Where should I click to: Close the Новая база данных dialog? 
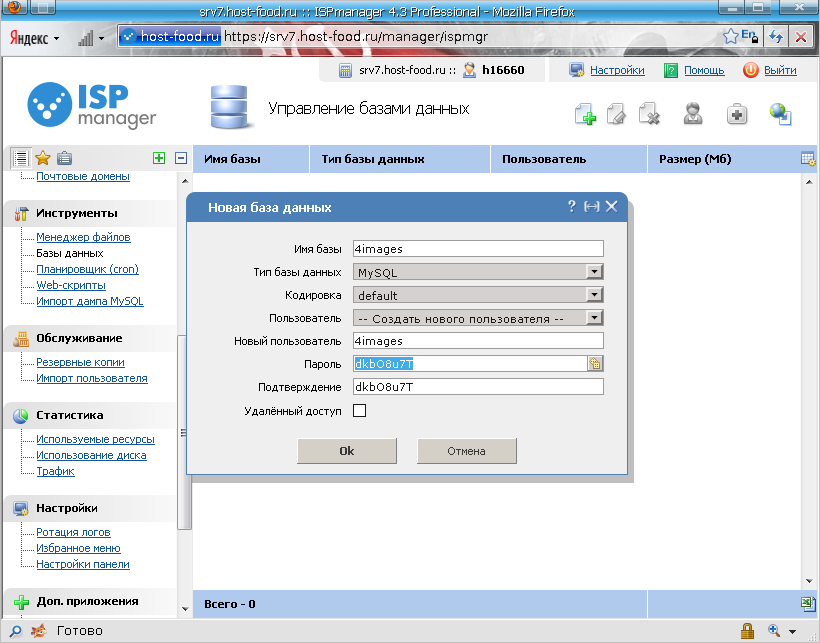click(x=611, y=206)
